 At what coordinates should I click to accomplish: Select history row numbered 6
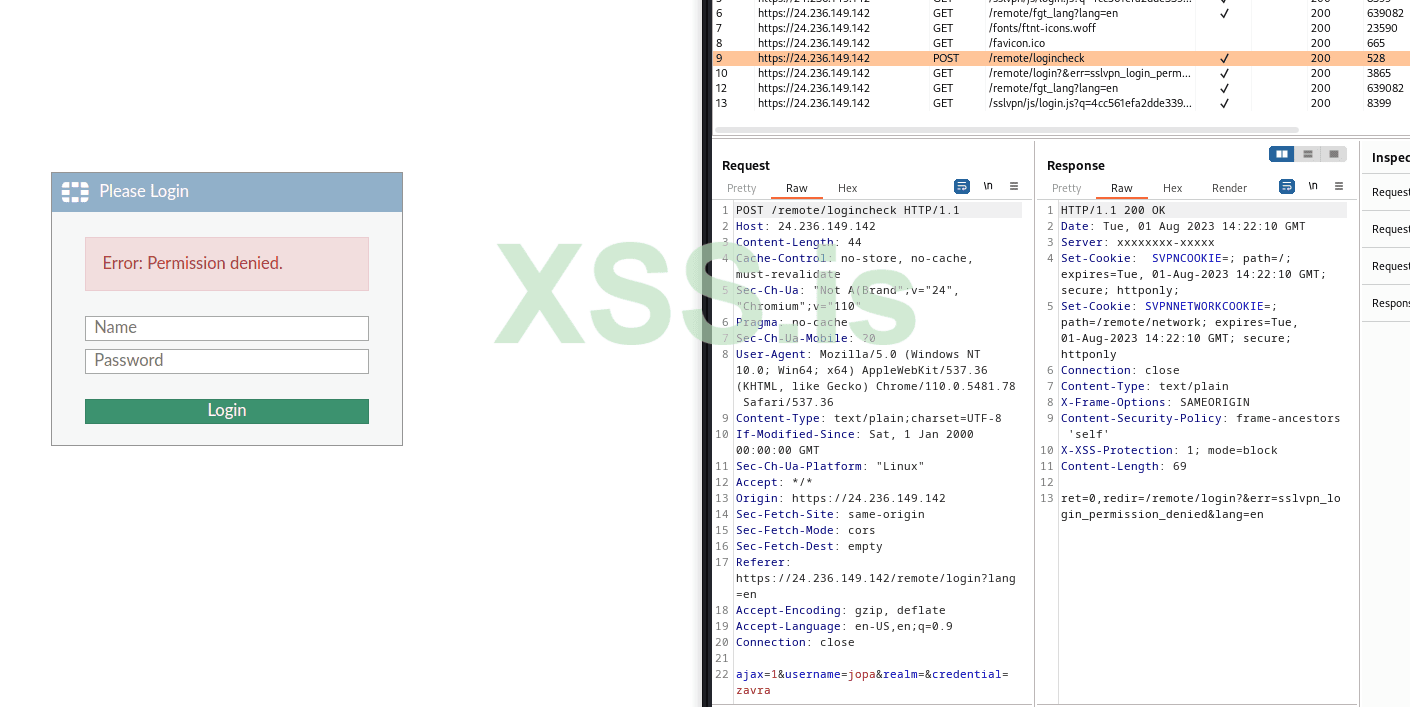[x=1061, y=13]
